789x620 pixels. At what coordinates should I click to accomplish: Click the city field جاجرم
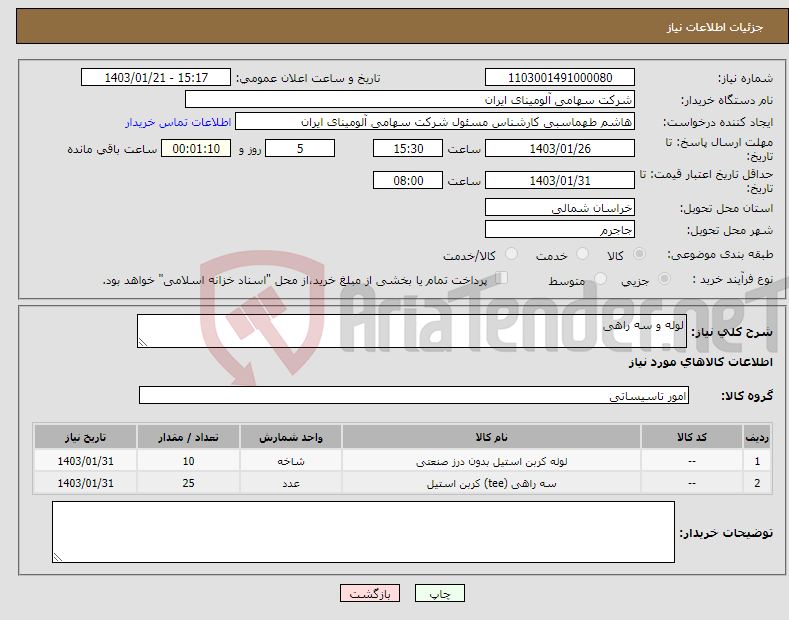click(x=560, y=229)
